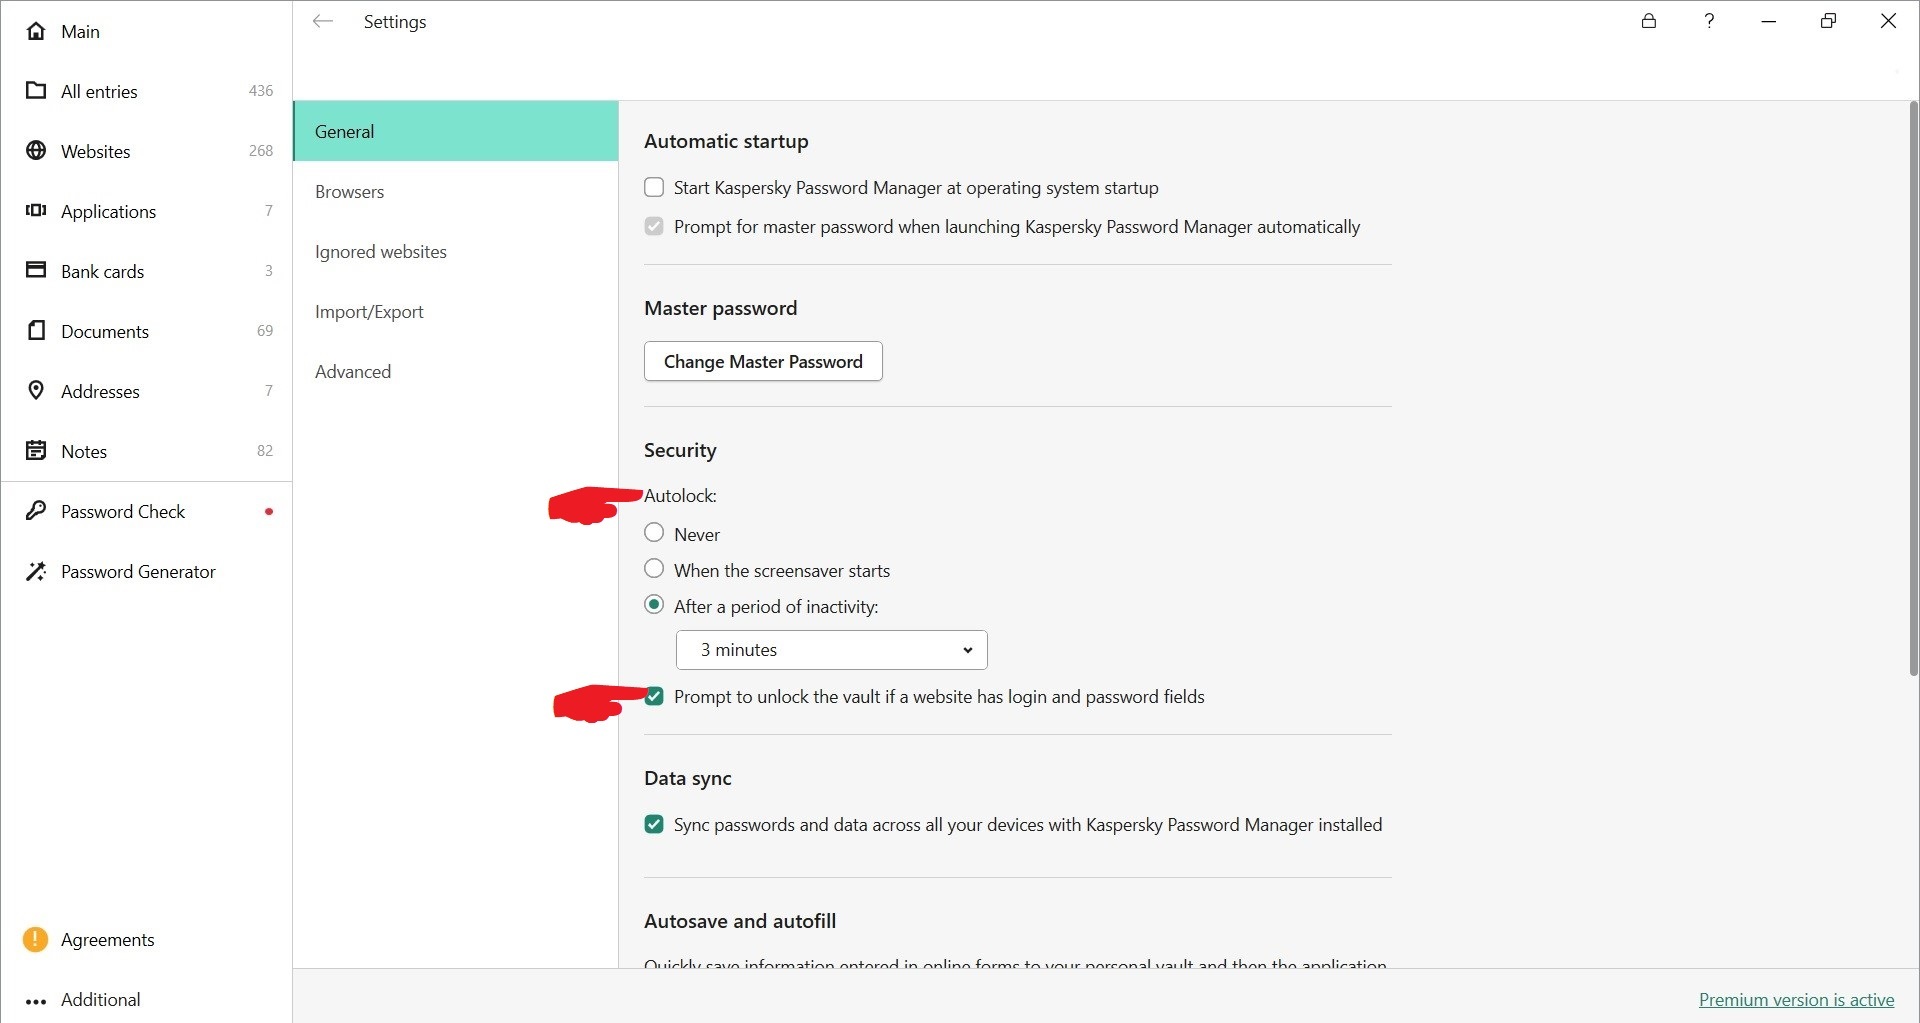Open the 3 minutes inactivity dropdown
Screen dimensions: 1920x1023
832,650
